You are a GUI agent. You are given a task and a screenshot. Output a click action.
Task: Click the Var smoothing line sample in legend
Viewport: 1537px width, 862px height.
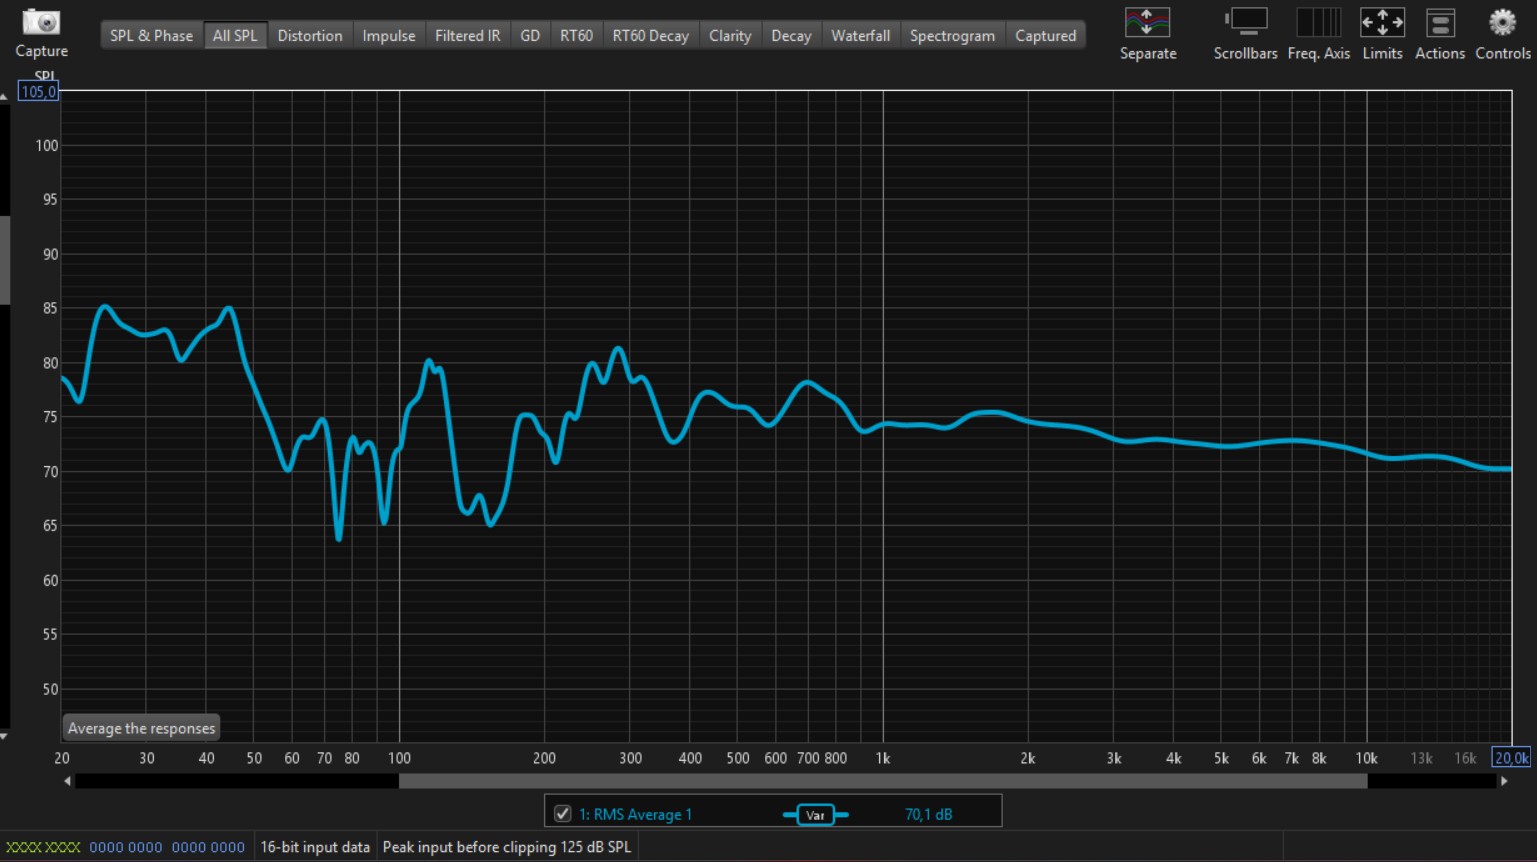(x=815, y=815)
